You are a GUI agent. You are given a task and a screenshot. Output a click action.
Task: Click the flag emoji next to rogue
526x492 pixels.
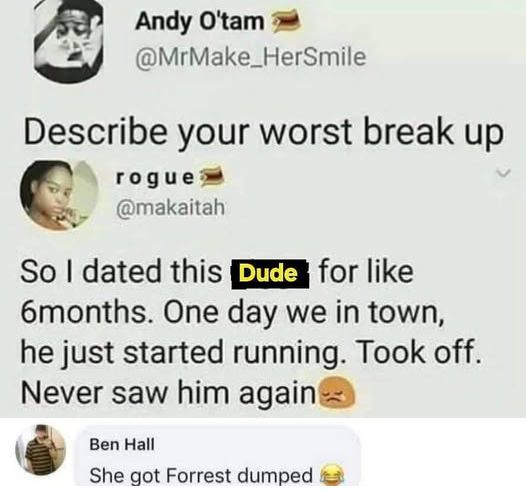[x=211, y=175]
